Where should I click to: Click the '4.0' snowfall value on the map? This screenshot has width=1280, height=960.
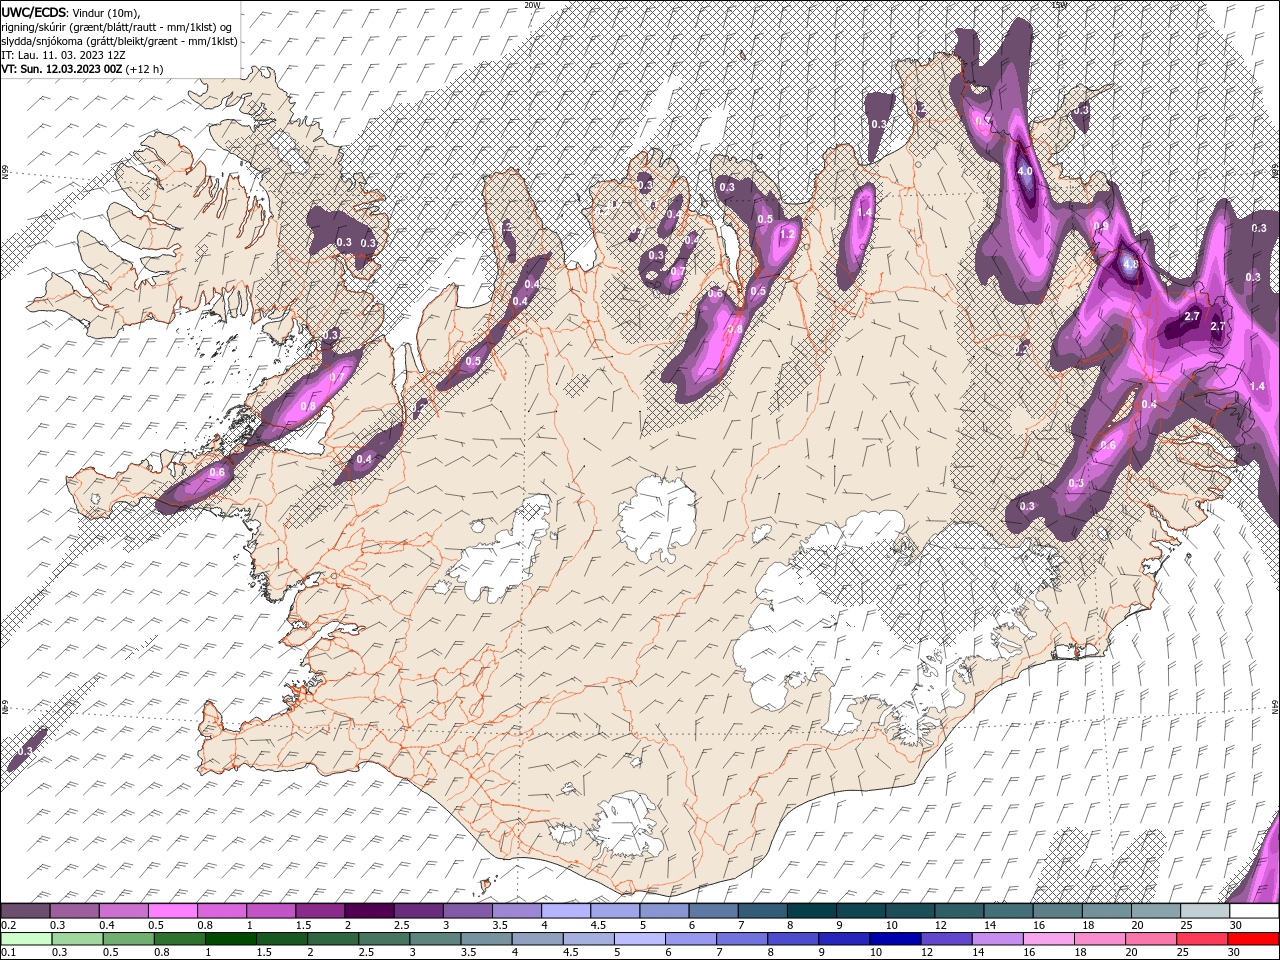pyautogui.click(x=1025, y=172)
